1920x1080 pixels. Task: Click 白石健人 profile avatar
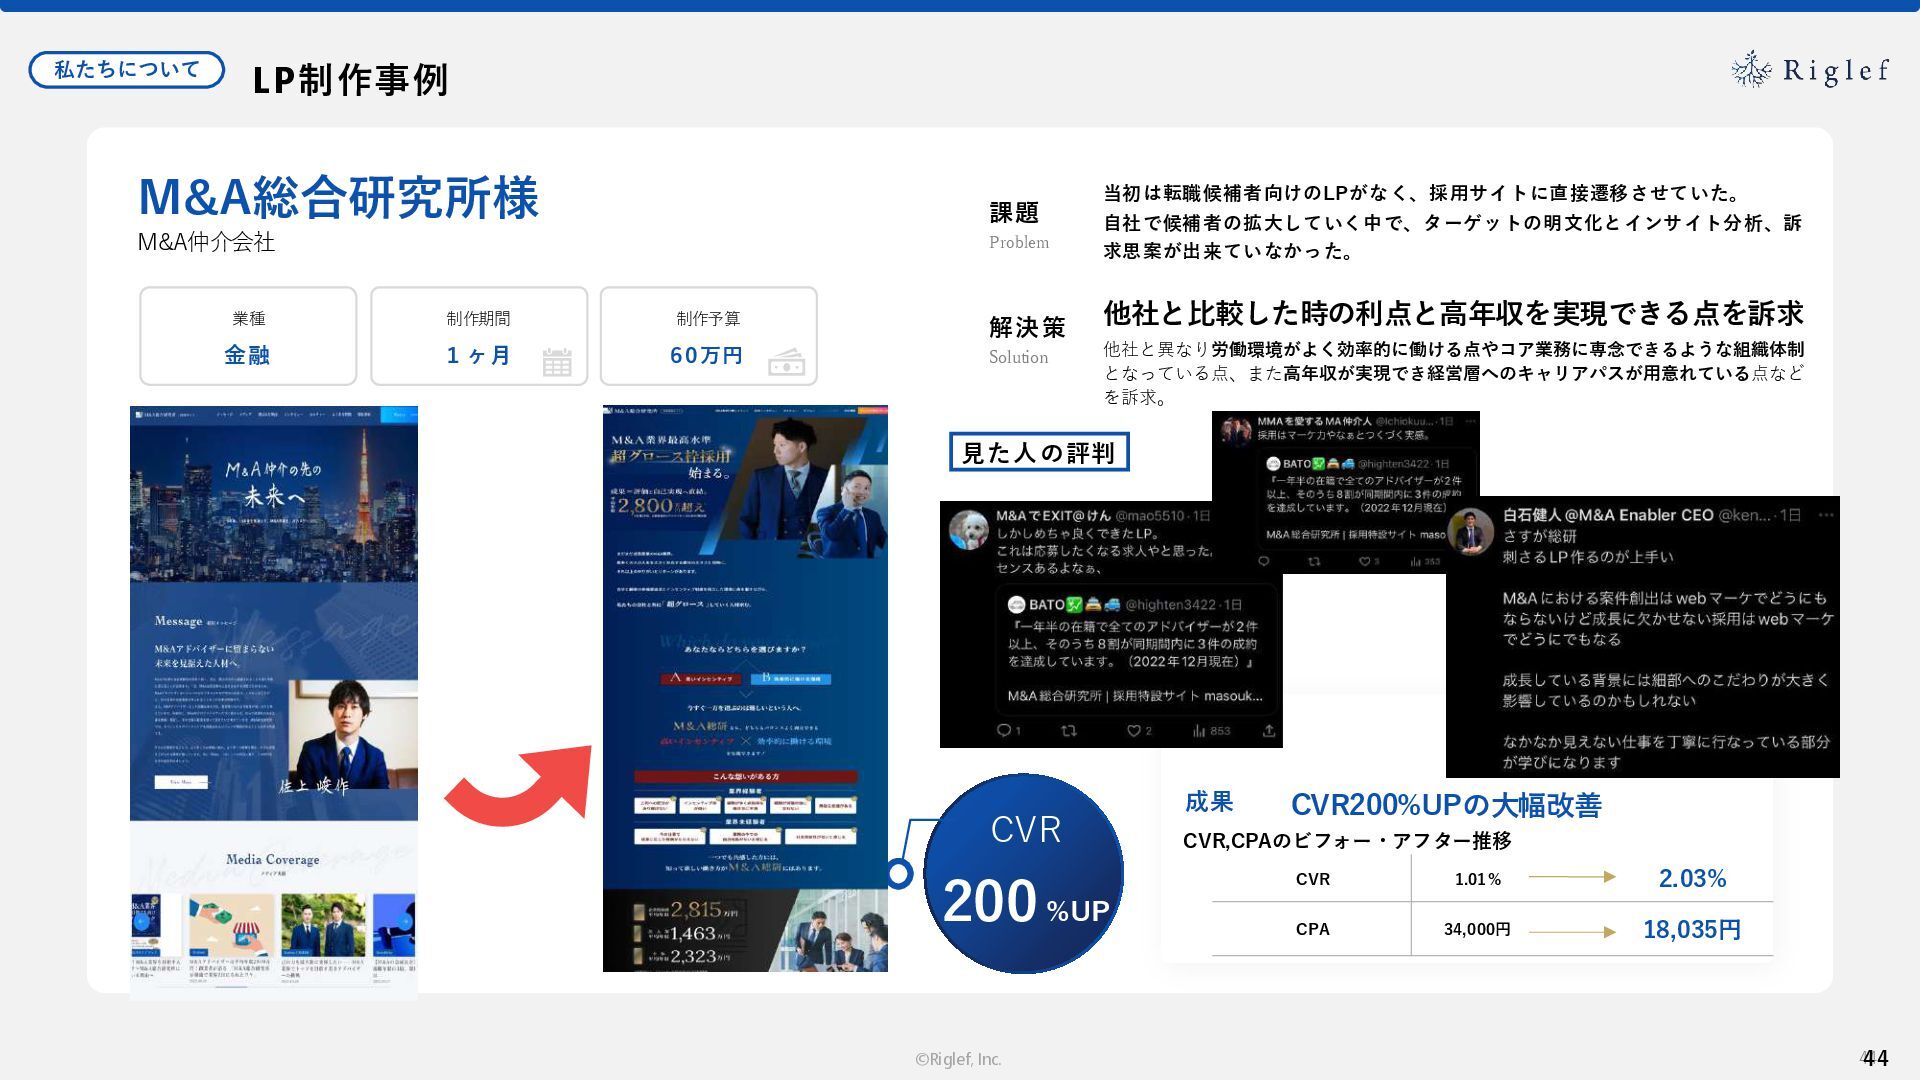[x=1473, y=530]
